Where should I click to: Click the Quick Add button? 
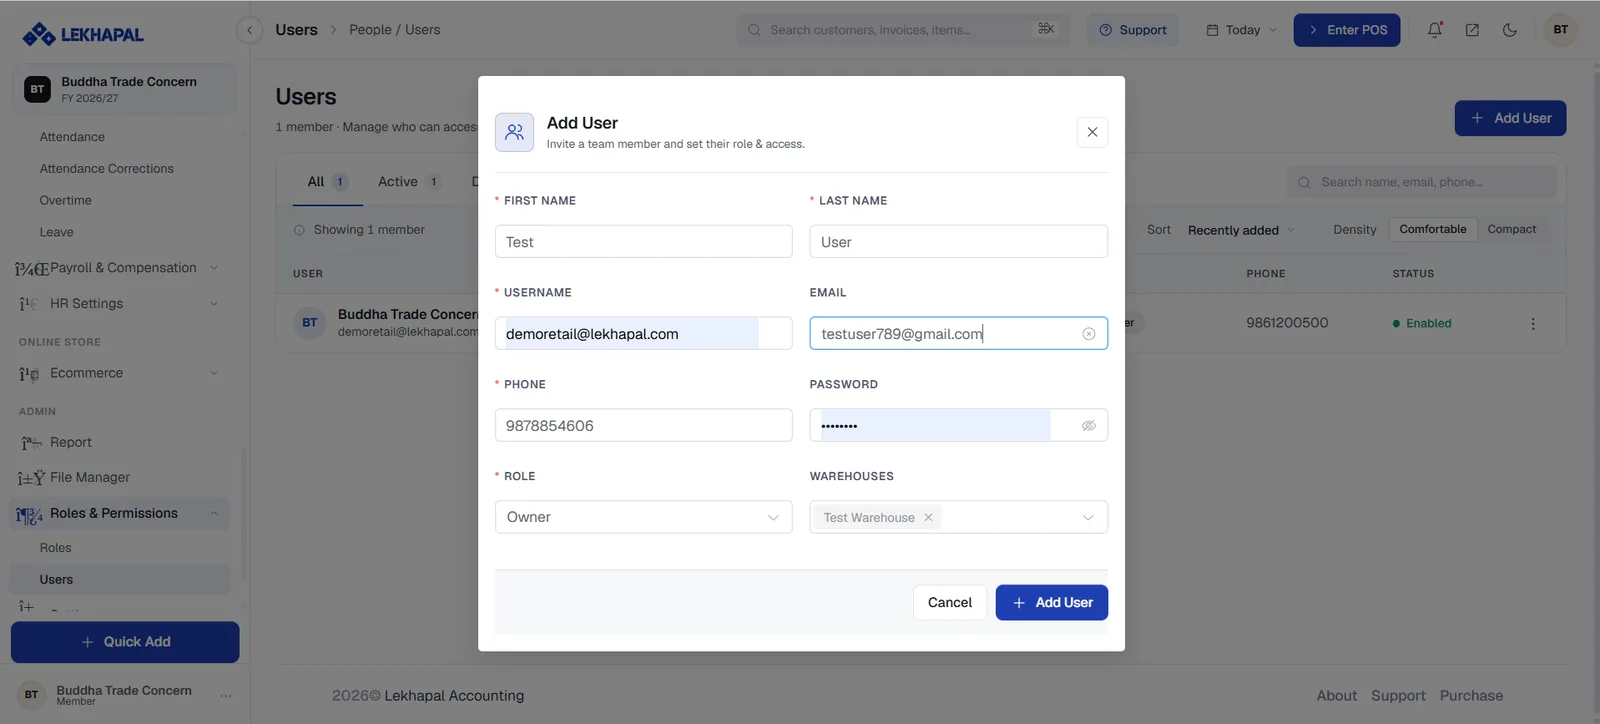click(125, 642)
